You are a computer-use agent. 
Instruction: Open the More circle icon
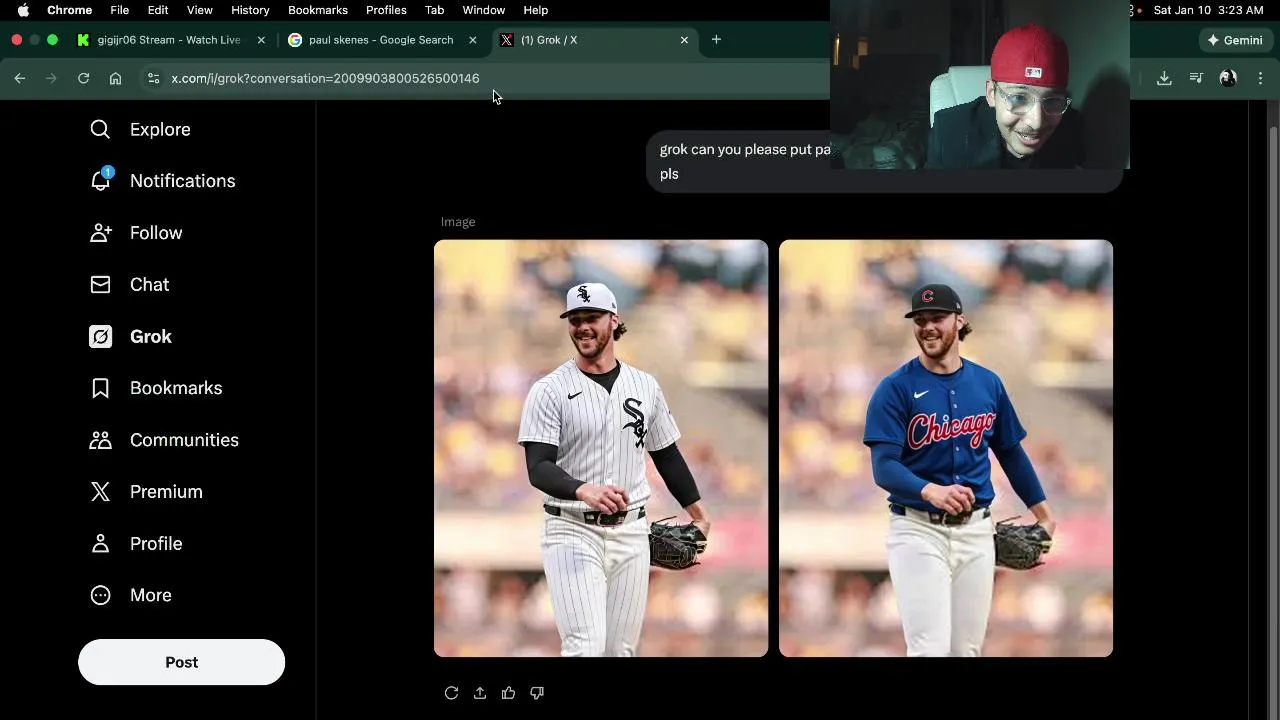(x=101, y=595)
